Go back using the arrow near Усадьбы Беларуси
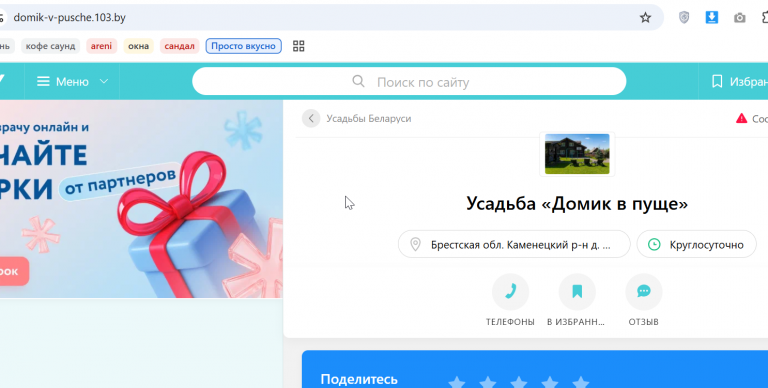Screen dimensions: 768x388 coord(311,119)
